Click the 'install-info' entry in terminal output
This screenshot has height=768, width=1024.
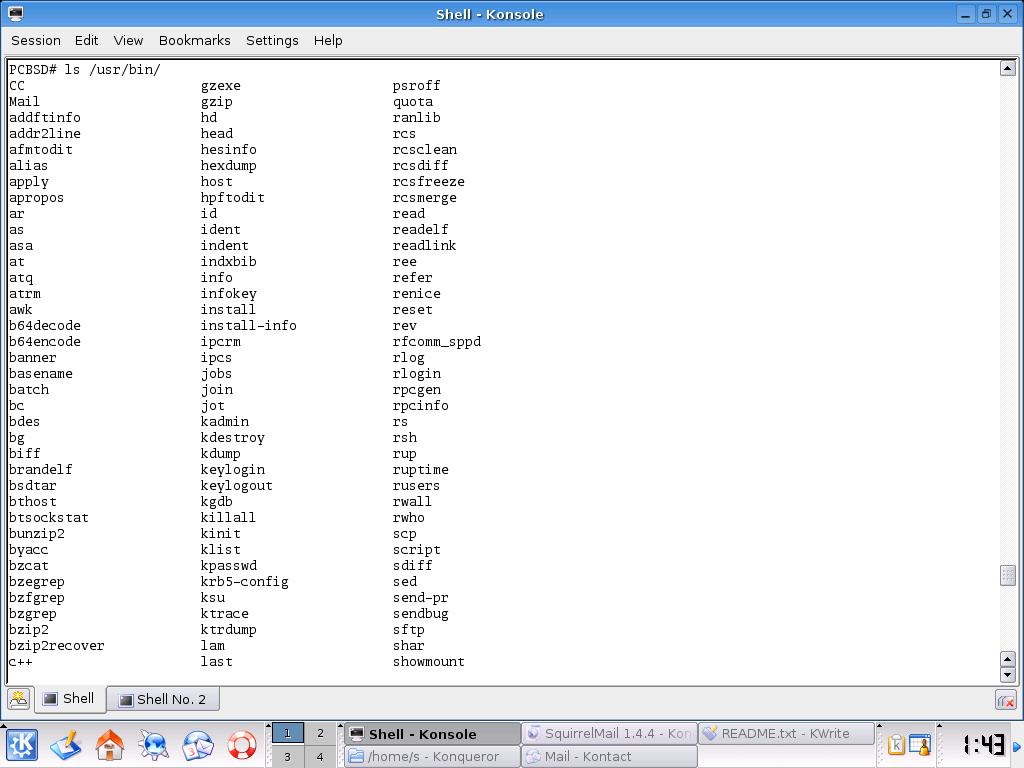(249, 325)
